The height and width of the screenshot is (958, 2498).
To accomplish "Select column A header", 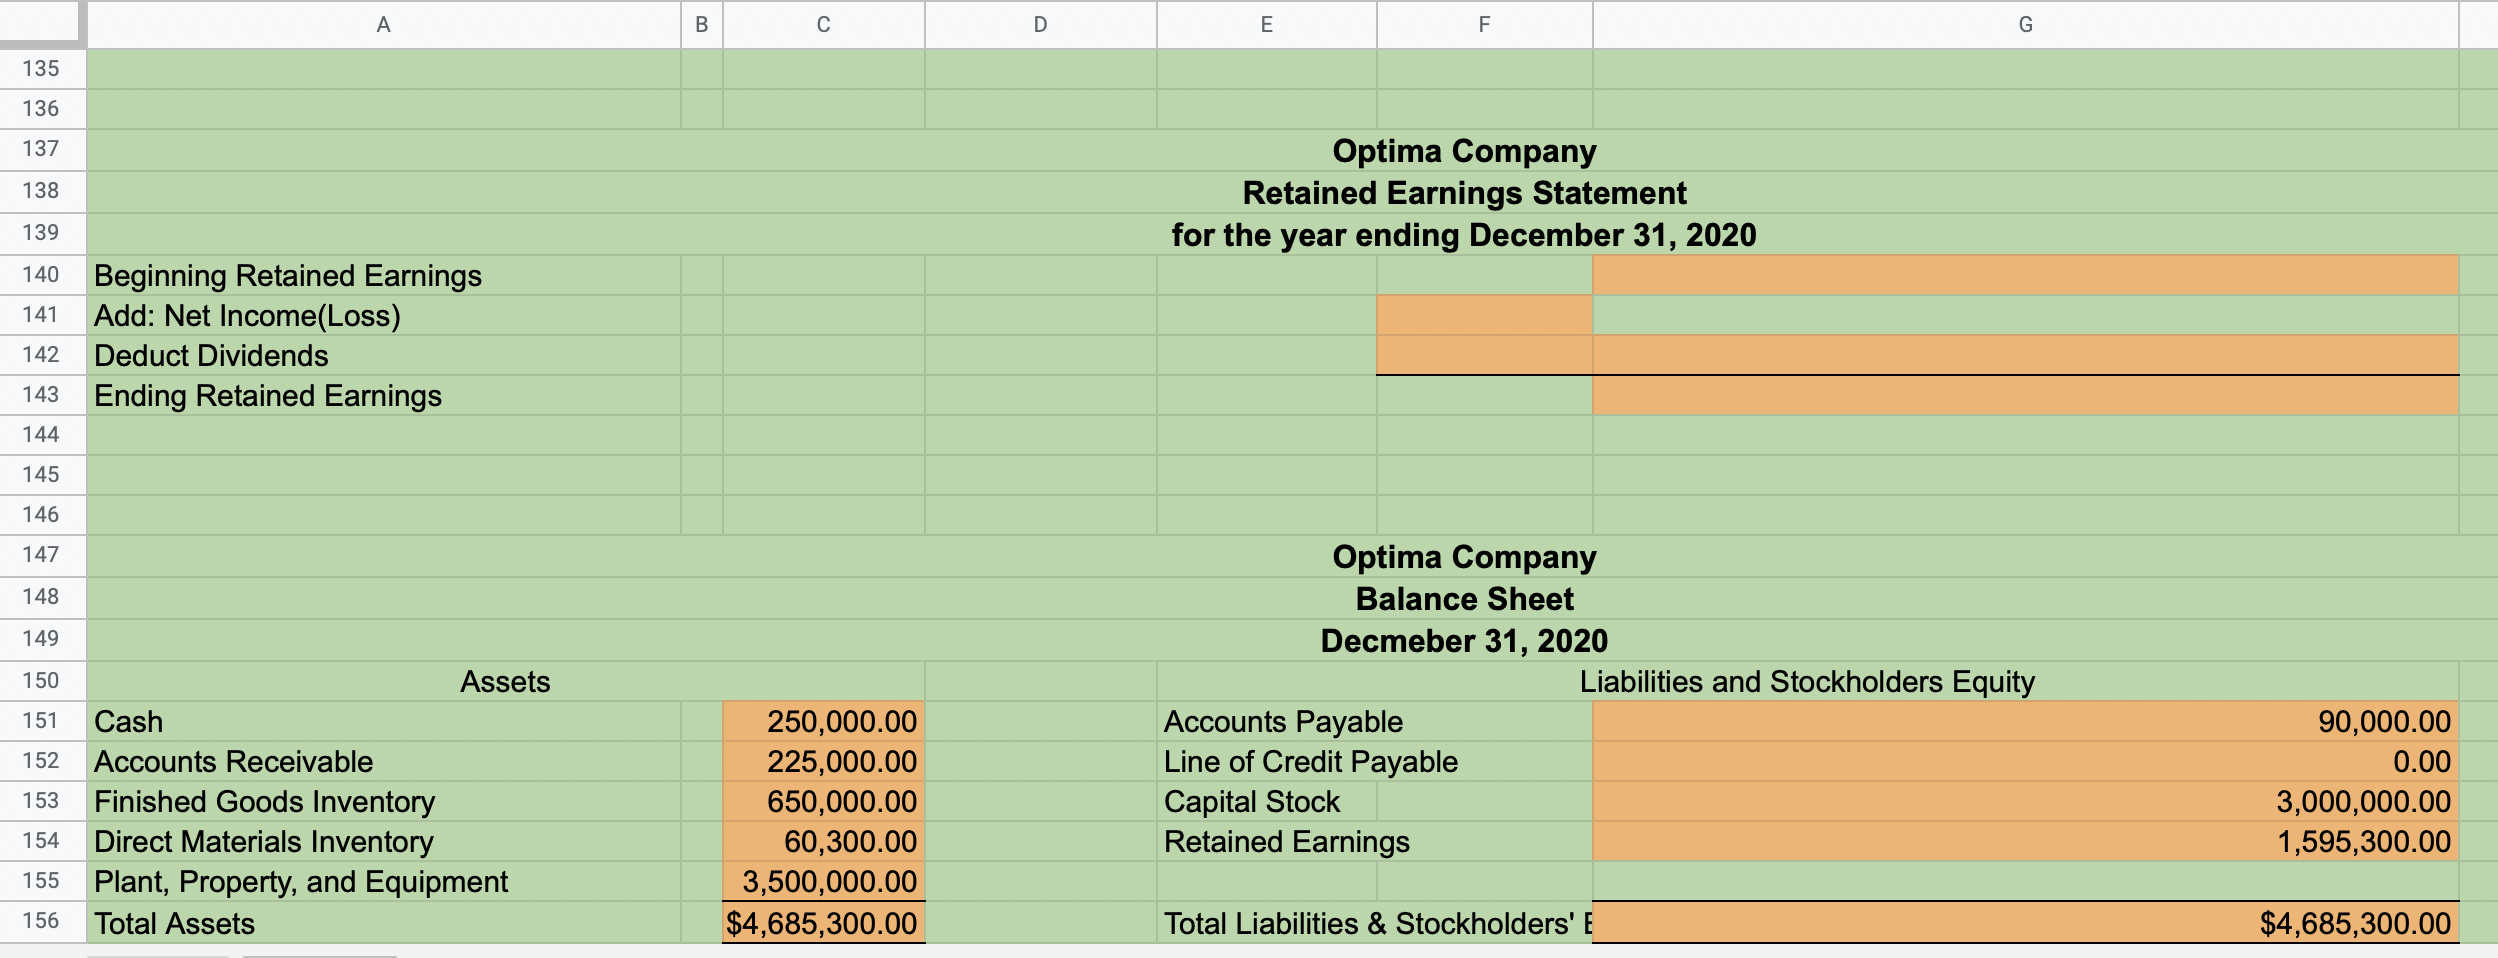I will click(x=383, y=24).
